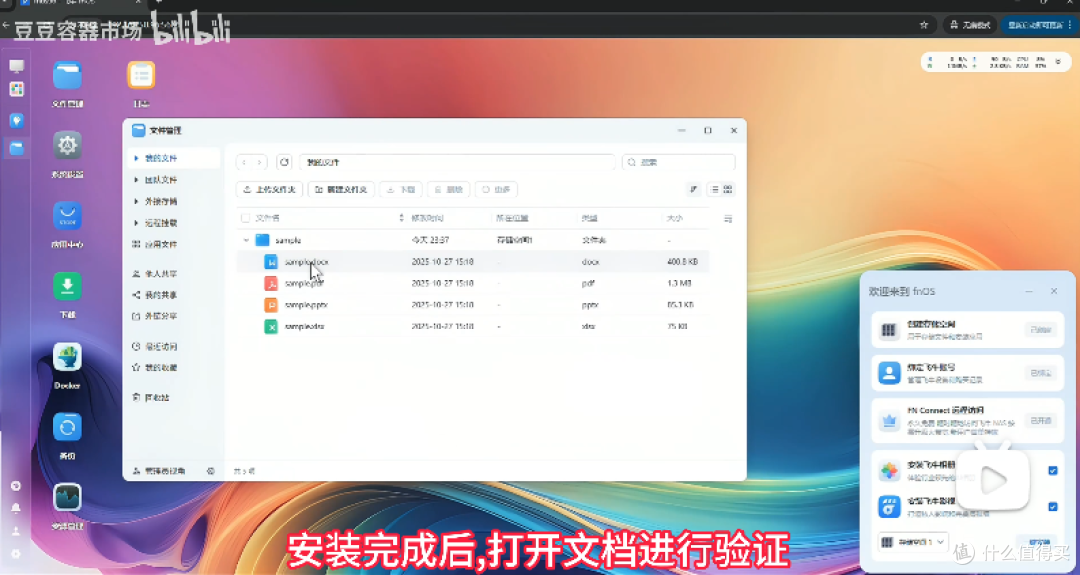This screenshot has width=1080, height=575.
Task: Expand Team Files (团队文件) tree arrow
Action: (136, 180)
